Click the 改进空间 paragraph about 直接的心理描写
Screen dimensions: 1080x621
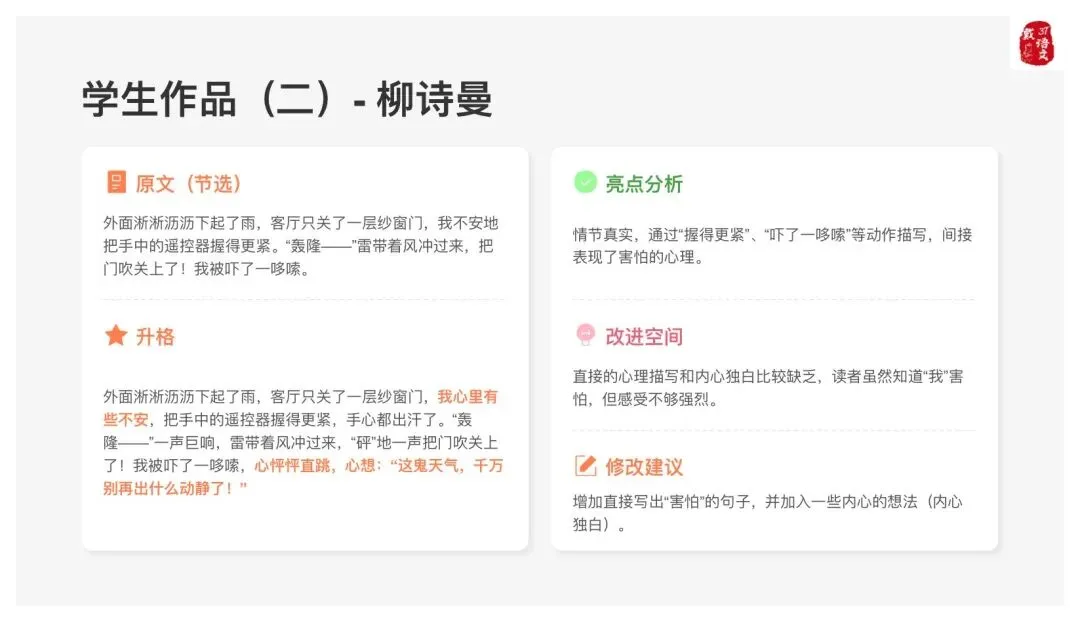coord(767,387)
